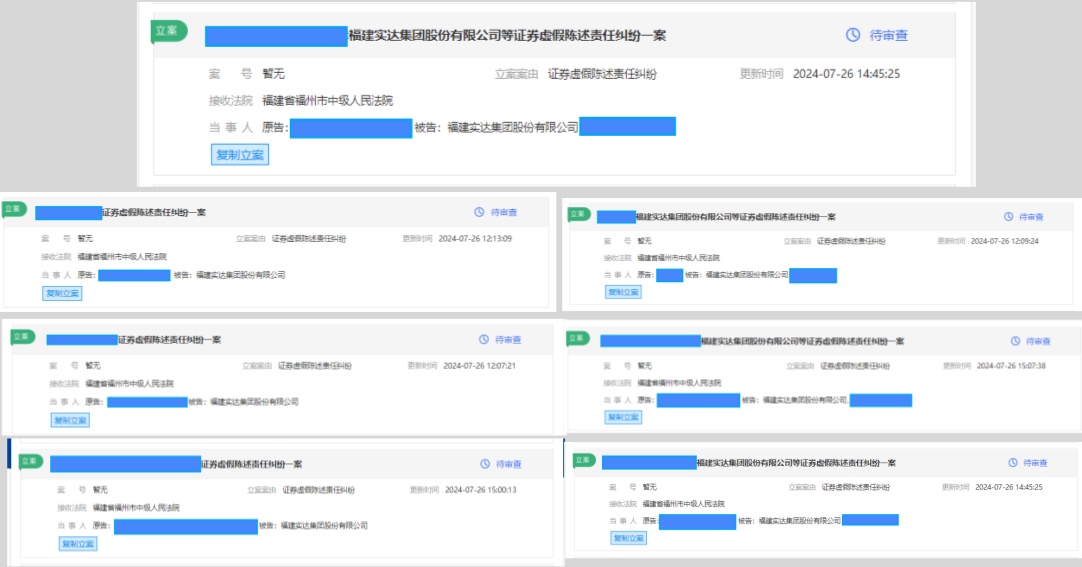The height and width of the screenshot is (567, 1082).
Task: Click 复制立案 in the 15:00:13 case card
Action: pyautogui.click(x=78, y=544)
